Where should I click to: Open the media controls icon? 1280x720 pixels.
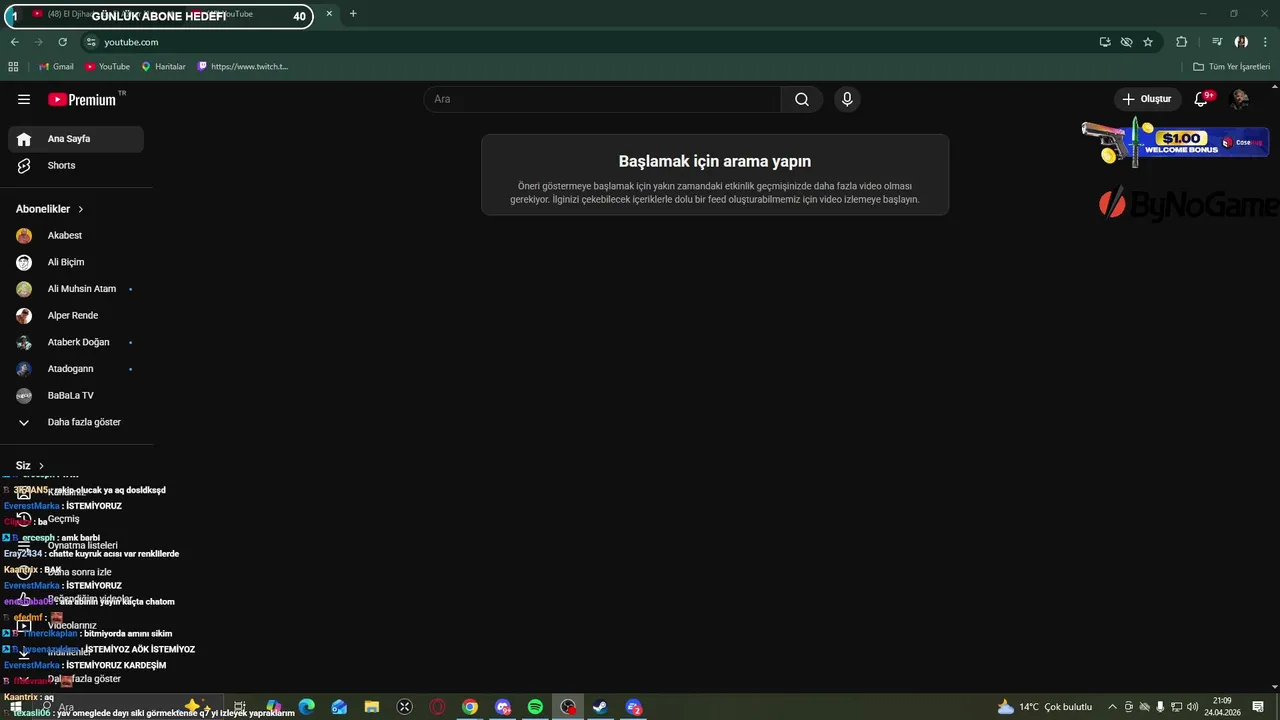coord(1217,42)
